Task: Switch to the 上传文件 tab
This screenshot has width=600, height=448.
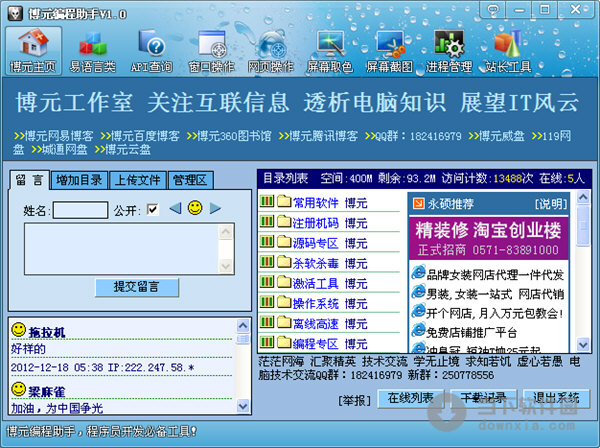Action: point(138,180)
